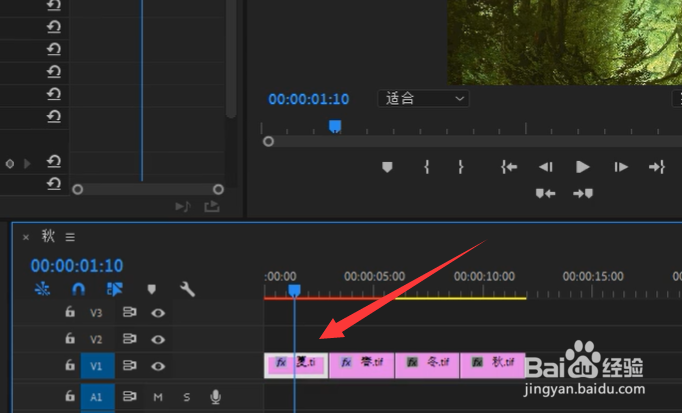Click the Program monitor timecode 00:00:01:10
This screenshot has width=682, height=413.
[308, 99]
